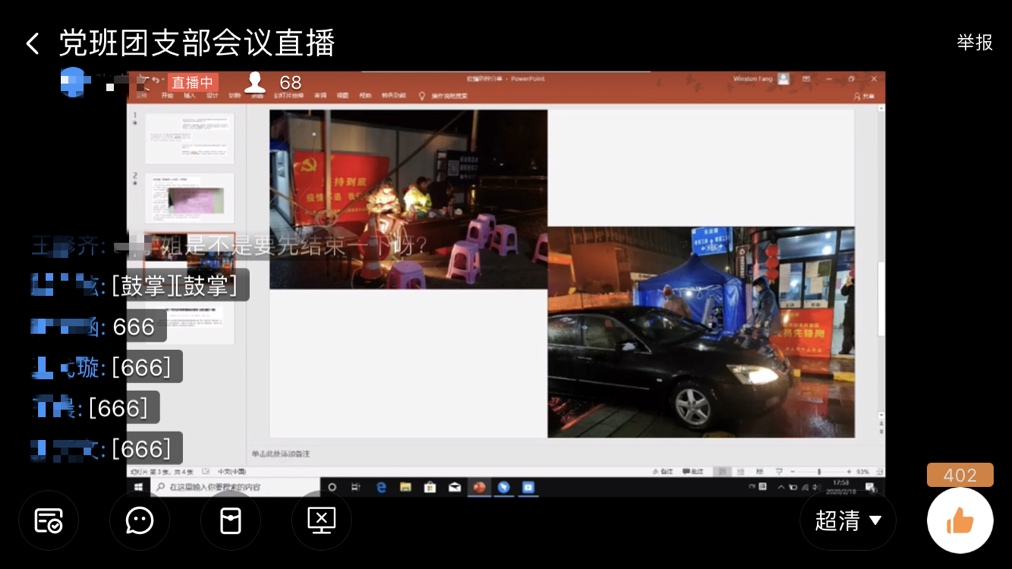Image resolution: width=1012 pixels, height=569 pixels.
Task: Select the 插入 ribbon tab in PowerPoint
Action: pos(189,96)
